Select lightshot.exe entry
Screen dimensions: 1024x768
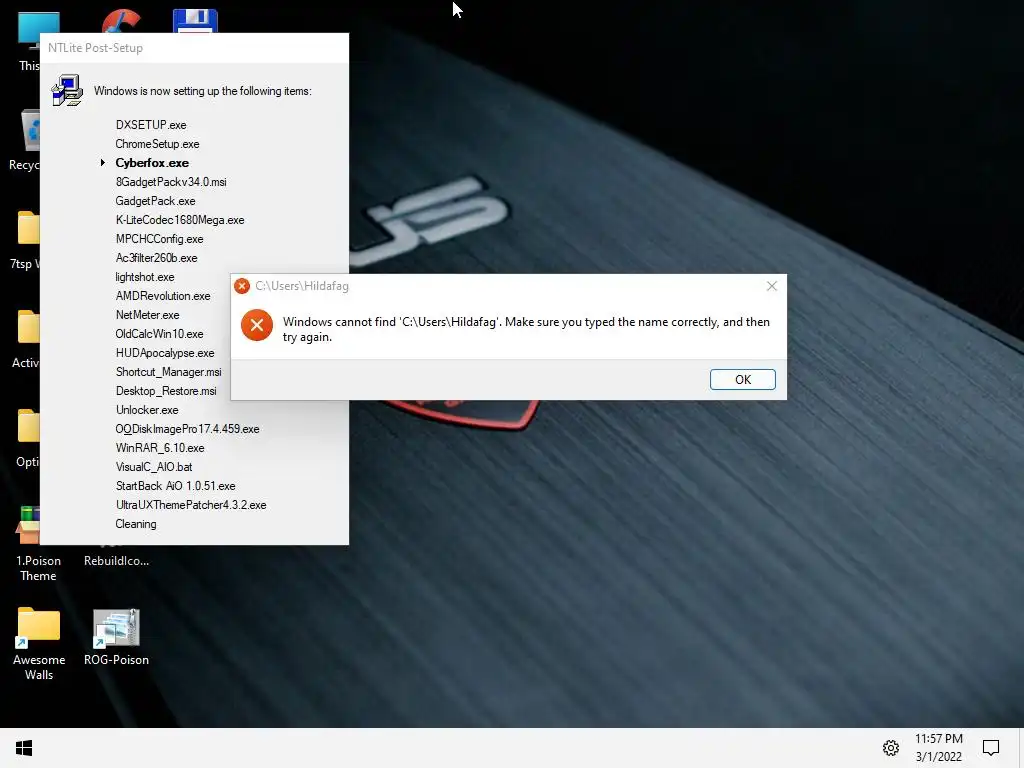(145, 277)
